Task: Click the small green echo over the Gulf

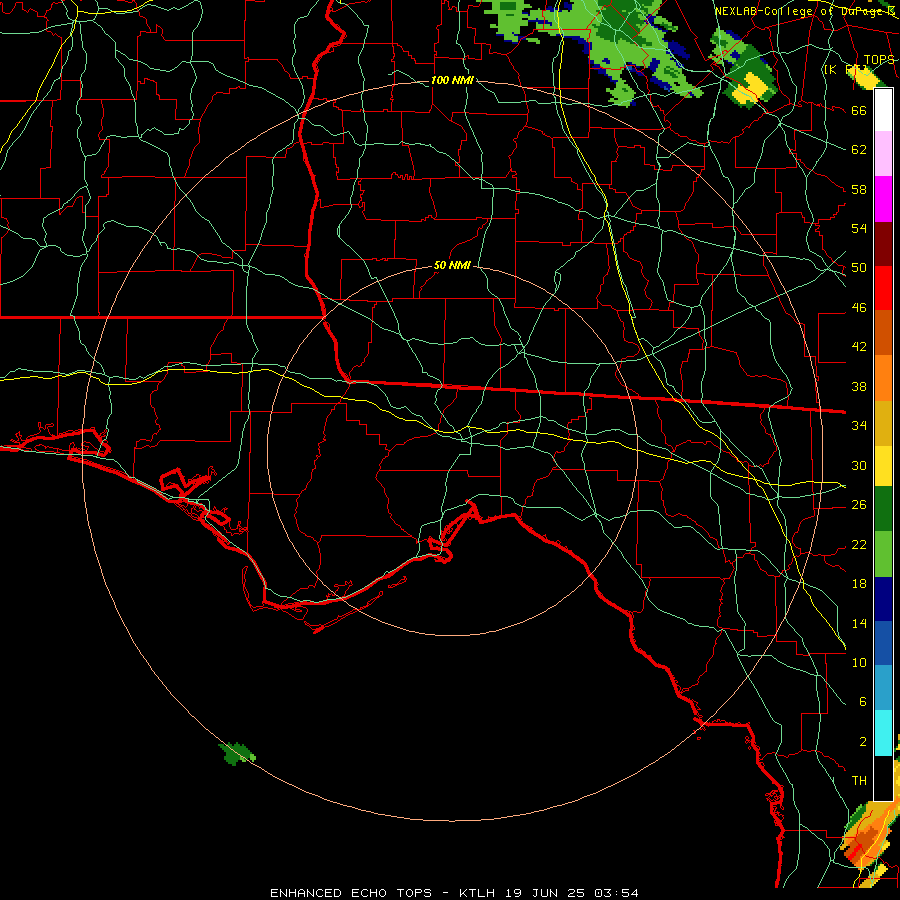Action: tap(236, 754)
